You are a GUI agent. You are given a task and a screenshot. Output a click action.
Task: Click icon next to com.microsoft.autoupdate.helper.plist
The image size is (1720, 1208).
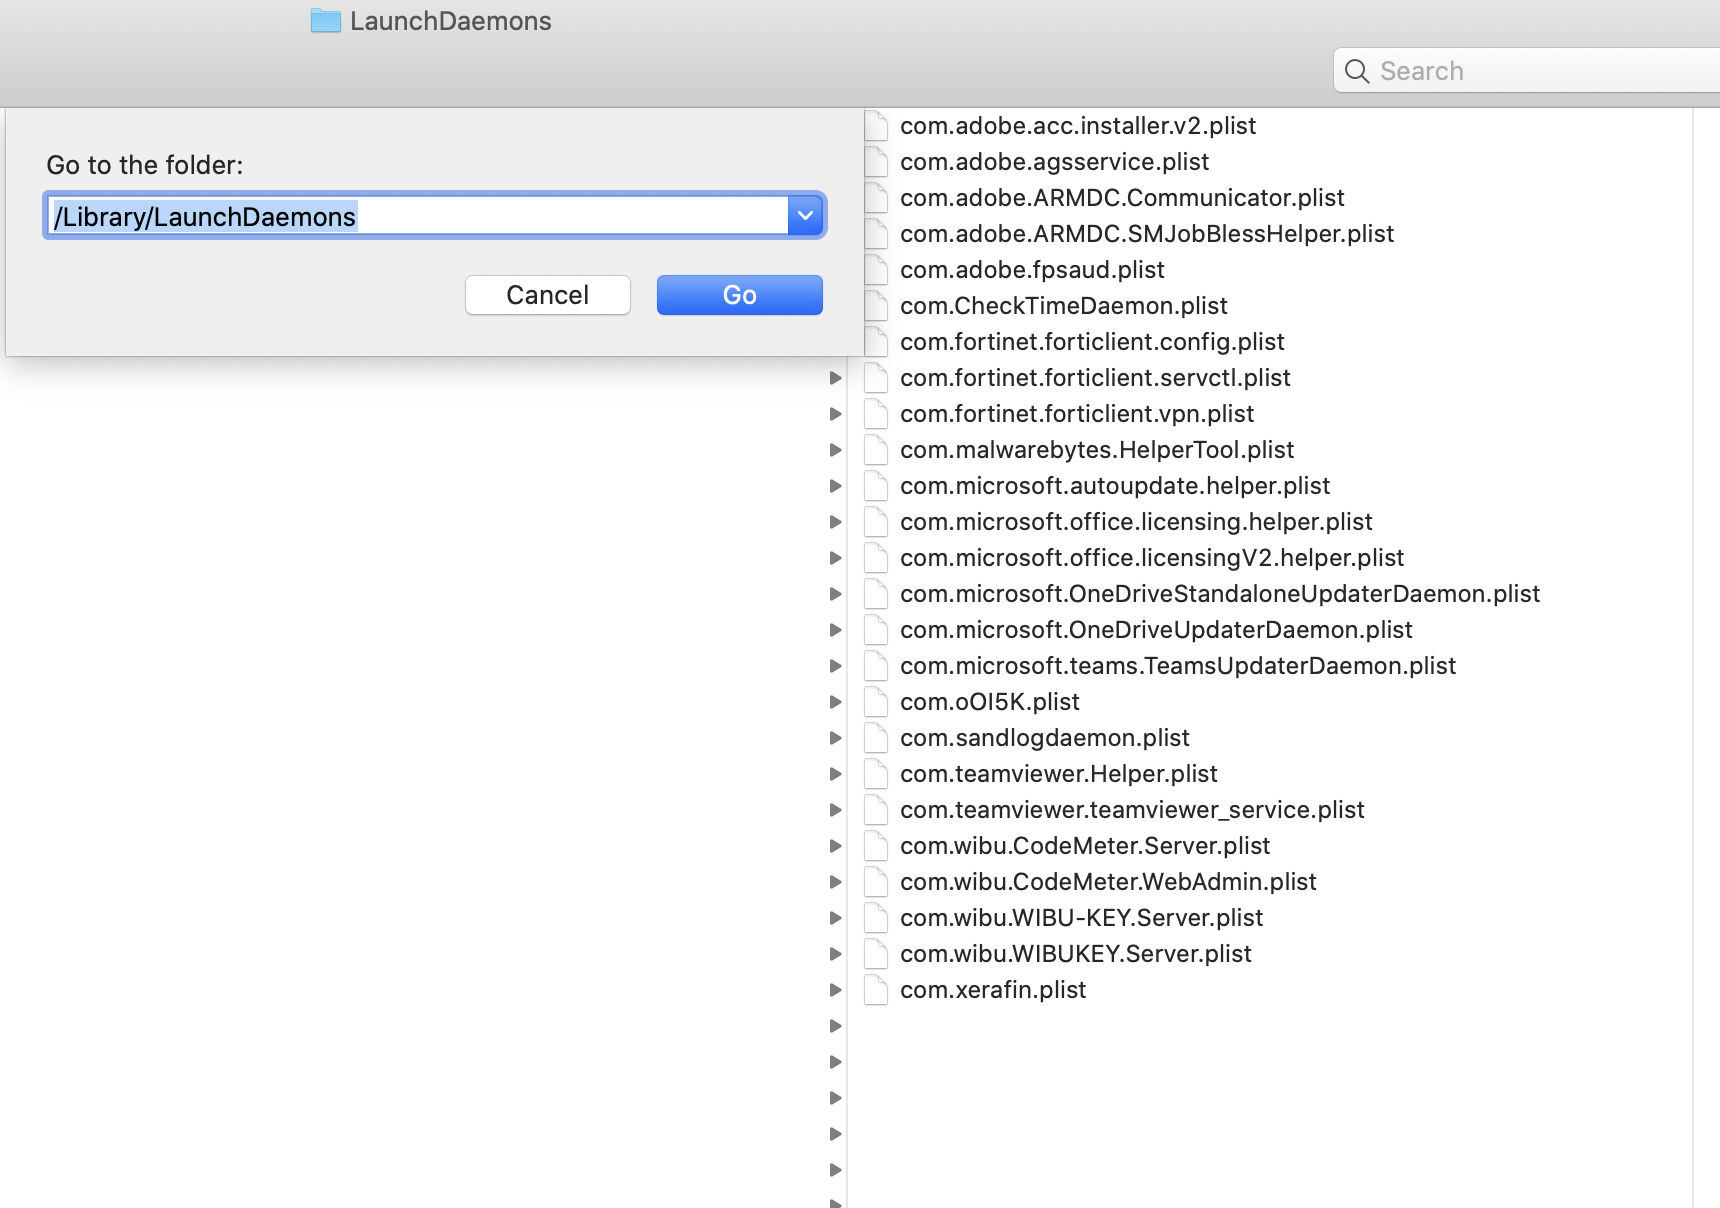[876, 486]
